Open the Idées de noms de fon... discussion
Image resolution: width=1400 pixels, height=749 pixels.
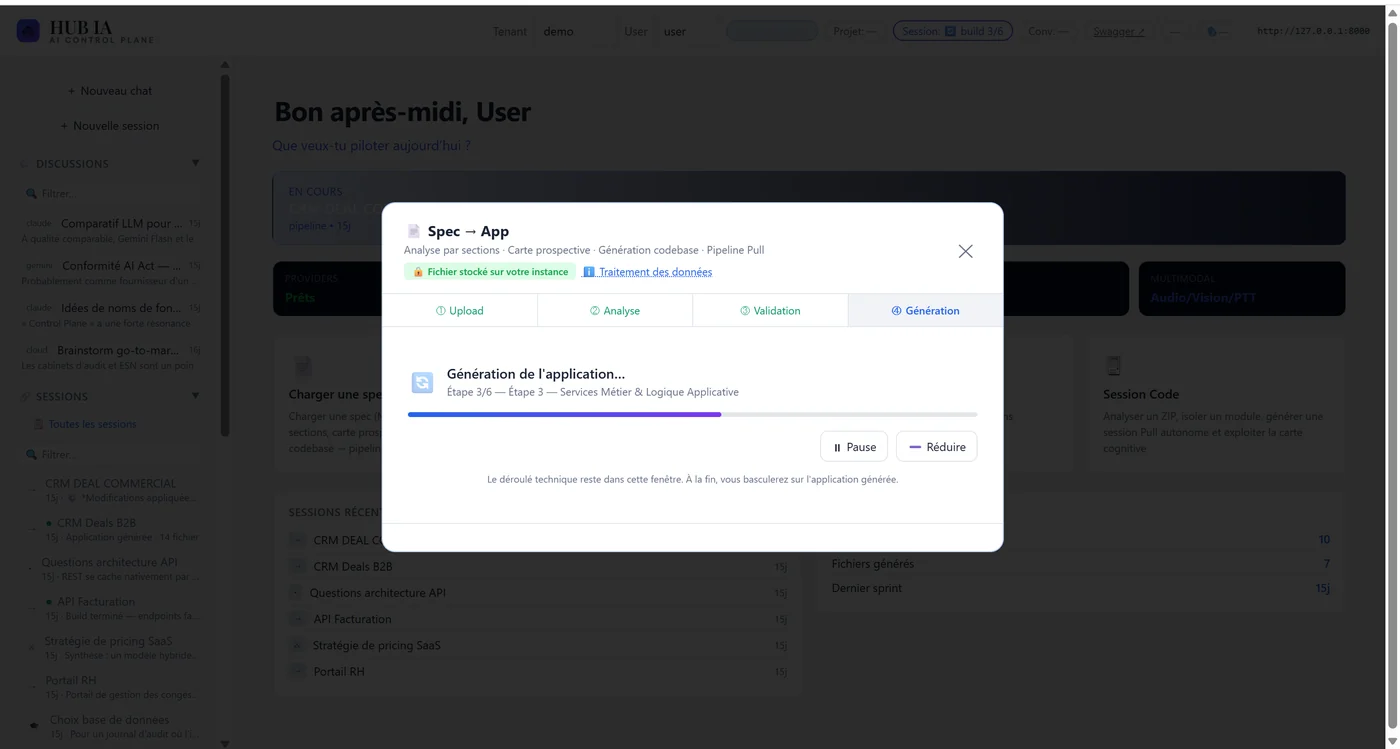(111, 315)
